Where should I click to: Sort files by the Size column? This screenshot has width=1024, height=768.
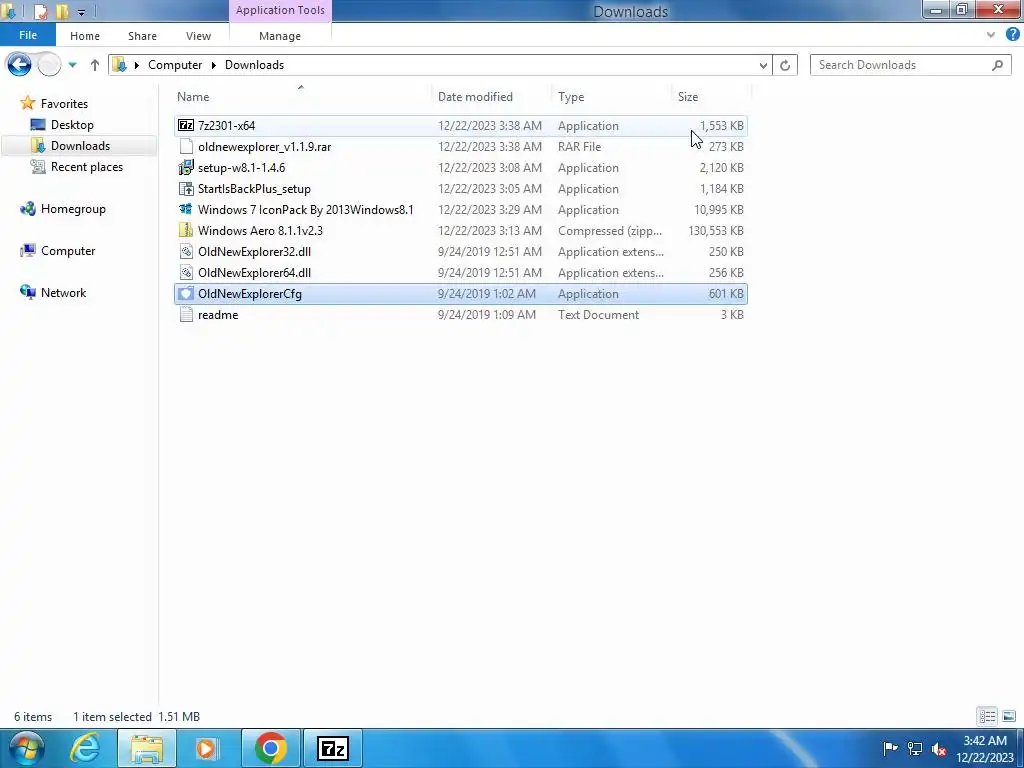pyautogui.click(x=688, y=97)
